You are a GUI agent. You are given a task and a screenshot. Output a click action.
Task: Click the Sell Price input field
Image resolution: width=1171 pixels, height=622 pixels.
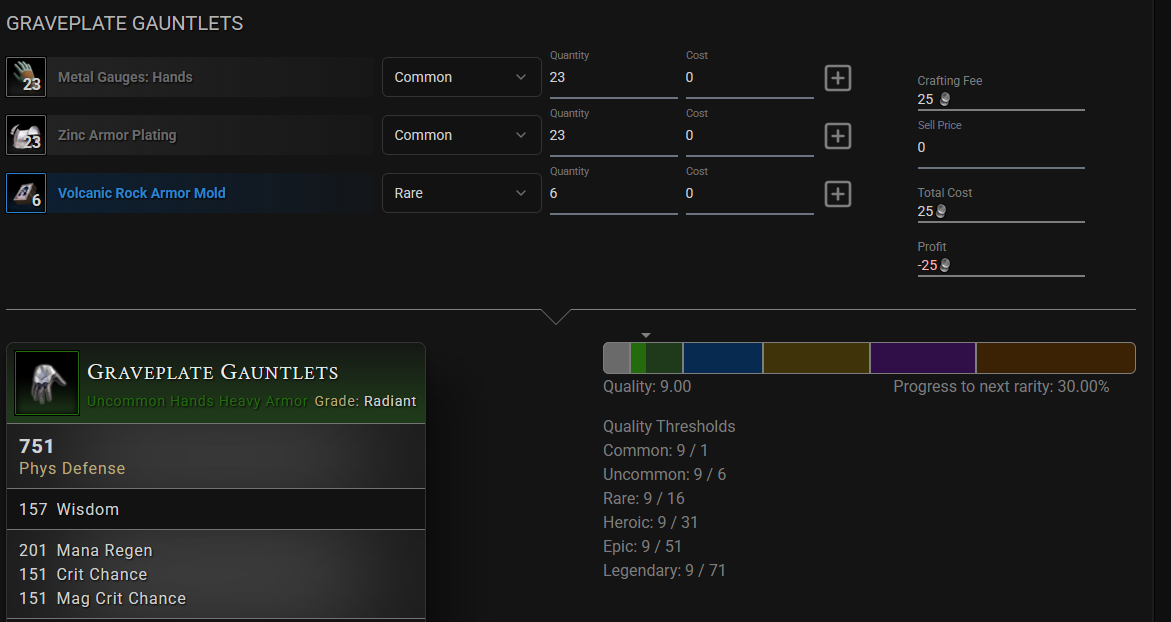1000,148
